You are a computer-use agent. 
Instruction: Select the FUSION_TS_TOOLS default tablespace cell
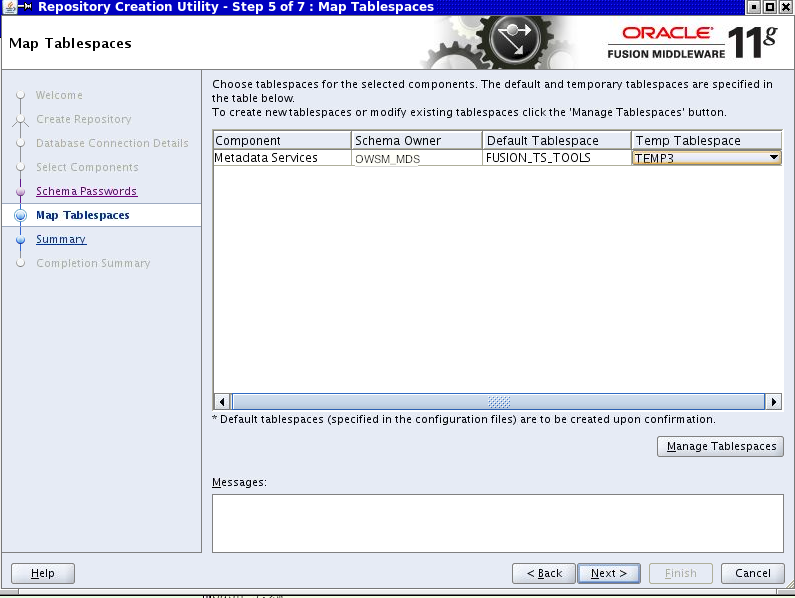pyautogui.click(x=557, y=158)
